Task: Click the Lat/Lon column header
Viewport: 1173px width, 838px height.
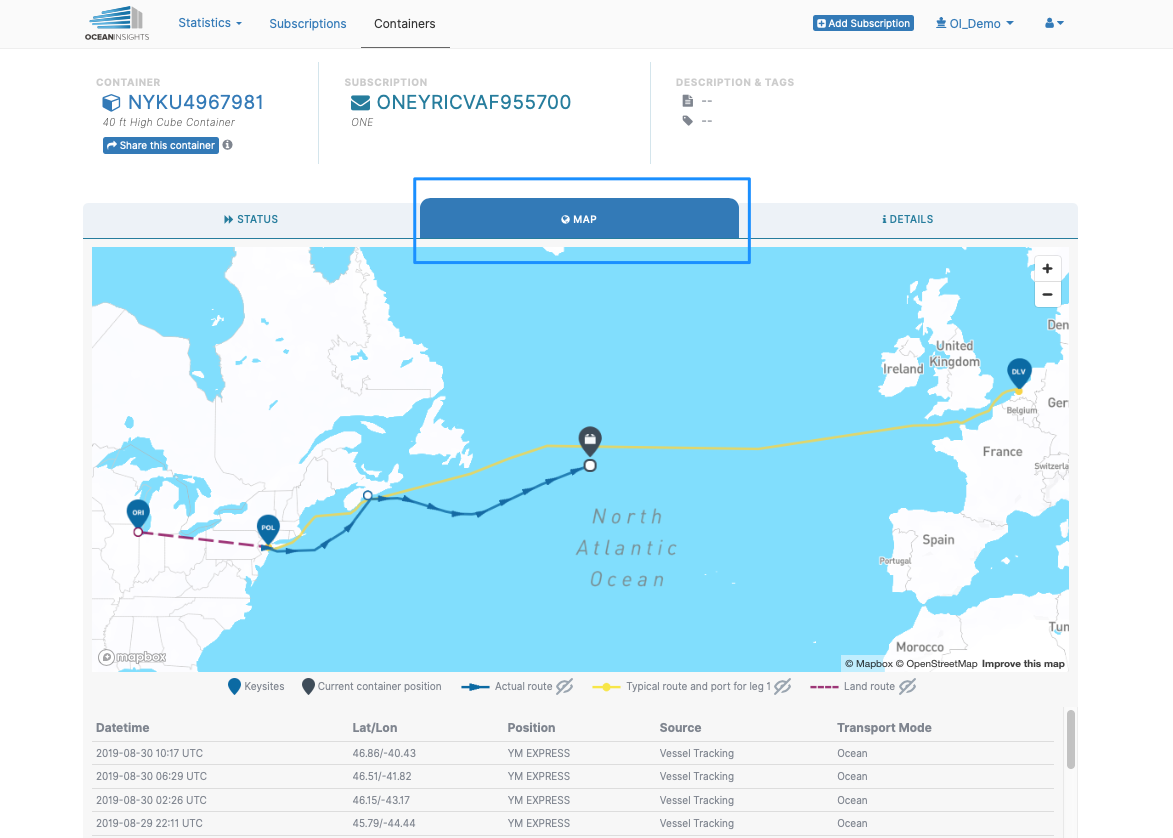Action: click(x=375, y=727)
